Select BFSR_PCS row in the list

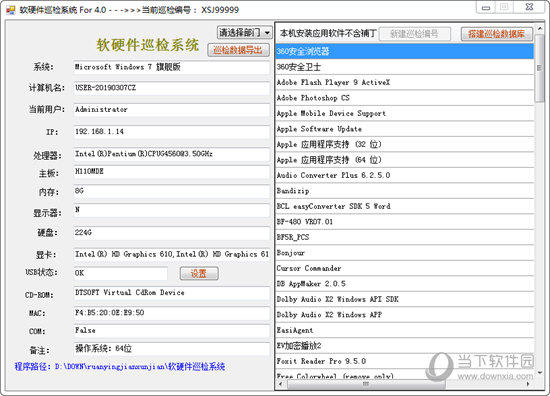[405, 237]
